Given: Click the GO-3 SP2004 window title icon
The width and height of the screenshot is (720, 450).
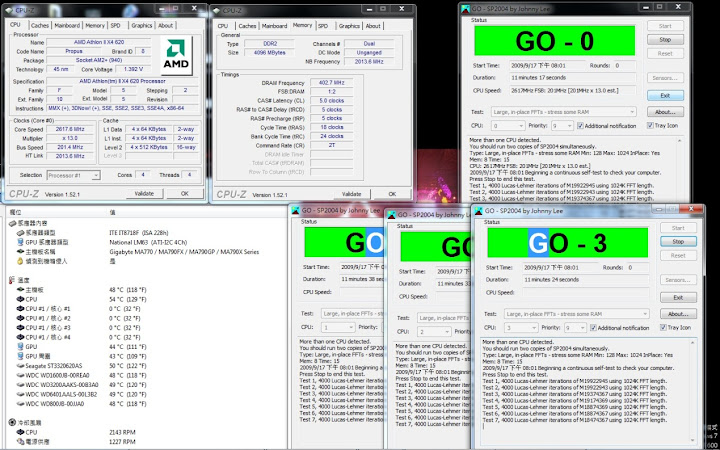Looking at the screenshot, I should [478, 211].
